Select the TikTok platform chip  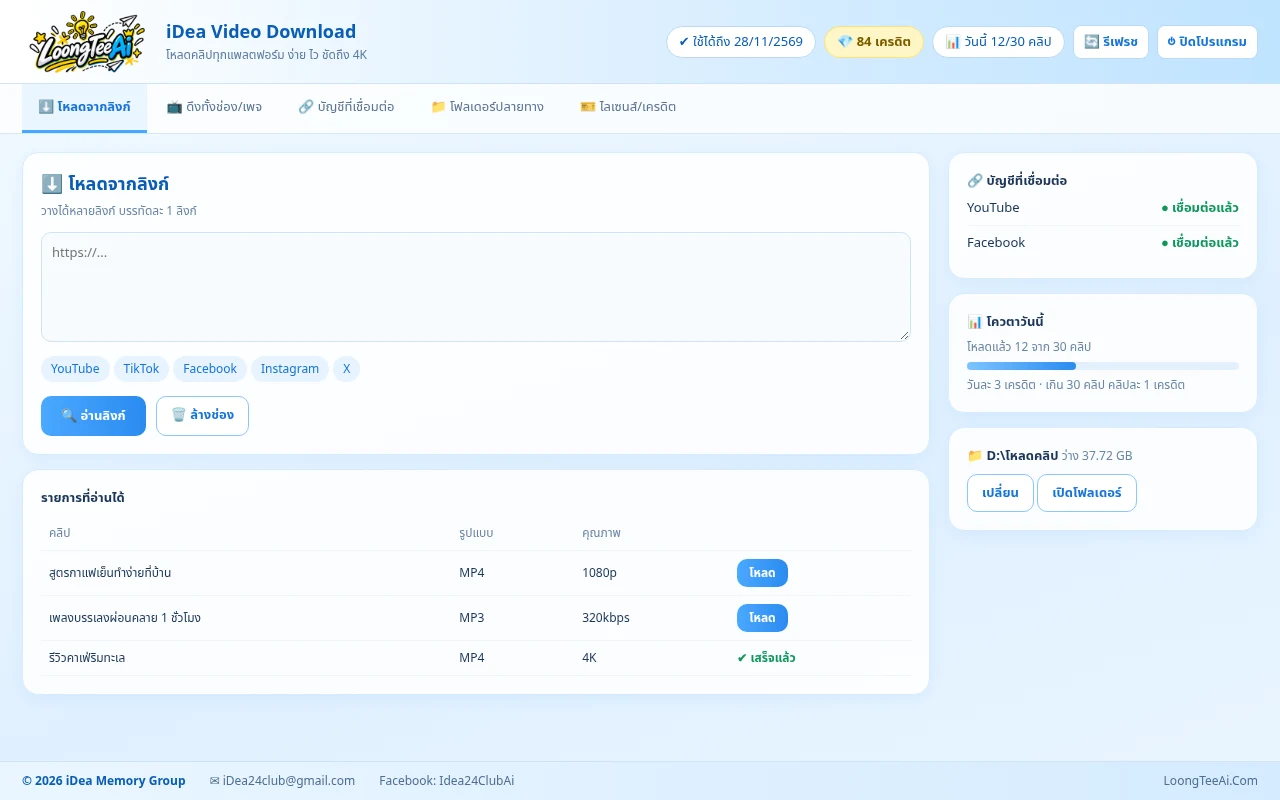coord(141,369)
